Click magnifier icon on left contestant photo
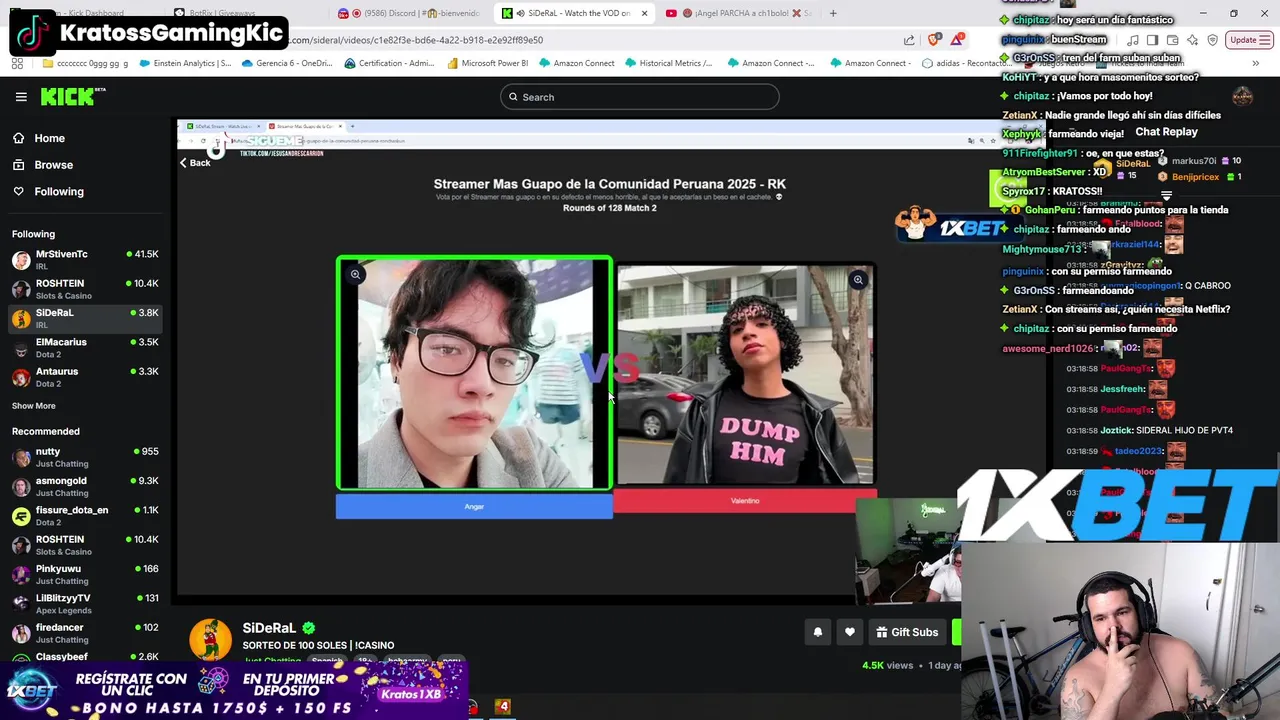This screenshot has width=1280, height=720. [355, 275]
